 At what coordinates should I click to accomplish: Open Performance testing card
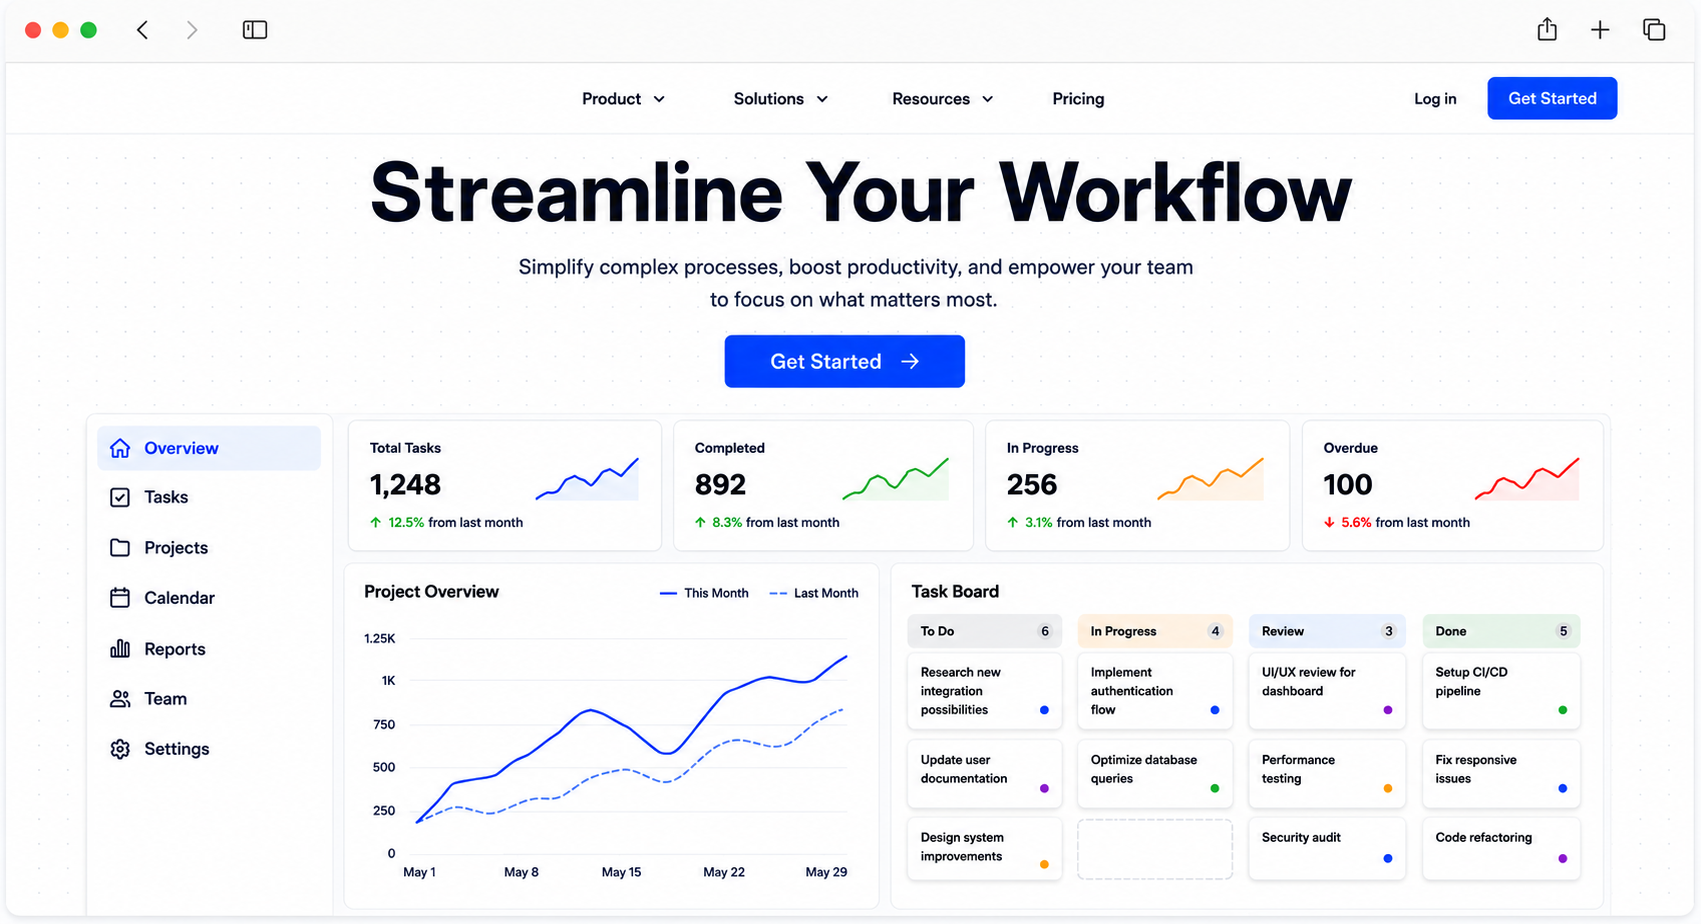[x=1327, y=773]
